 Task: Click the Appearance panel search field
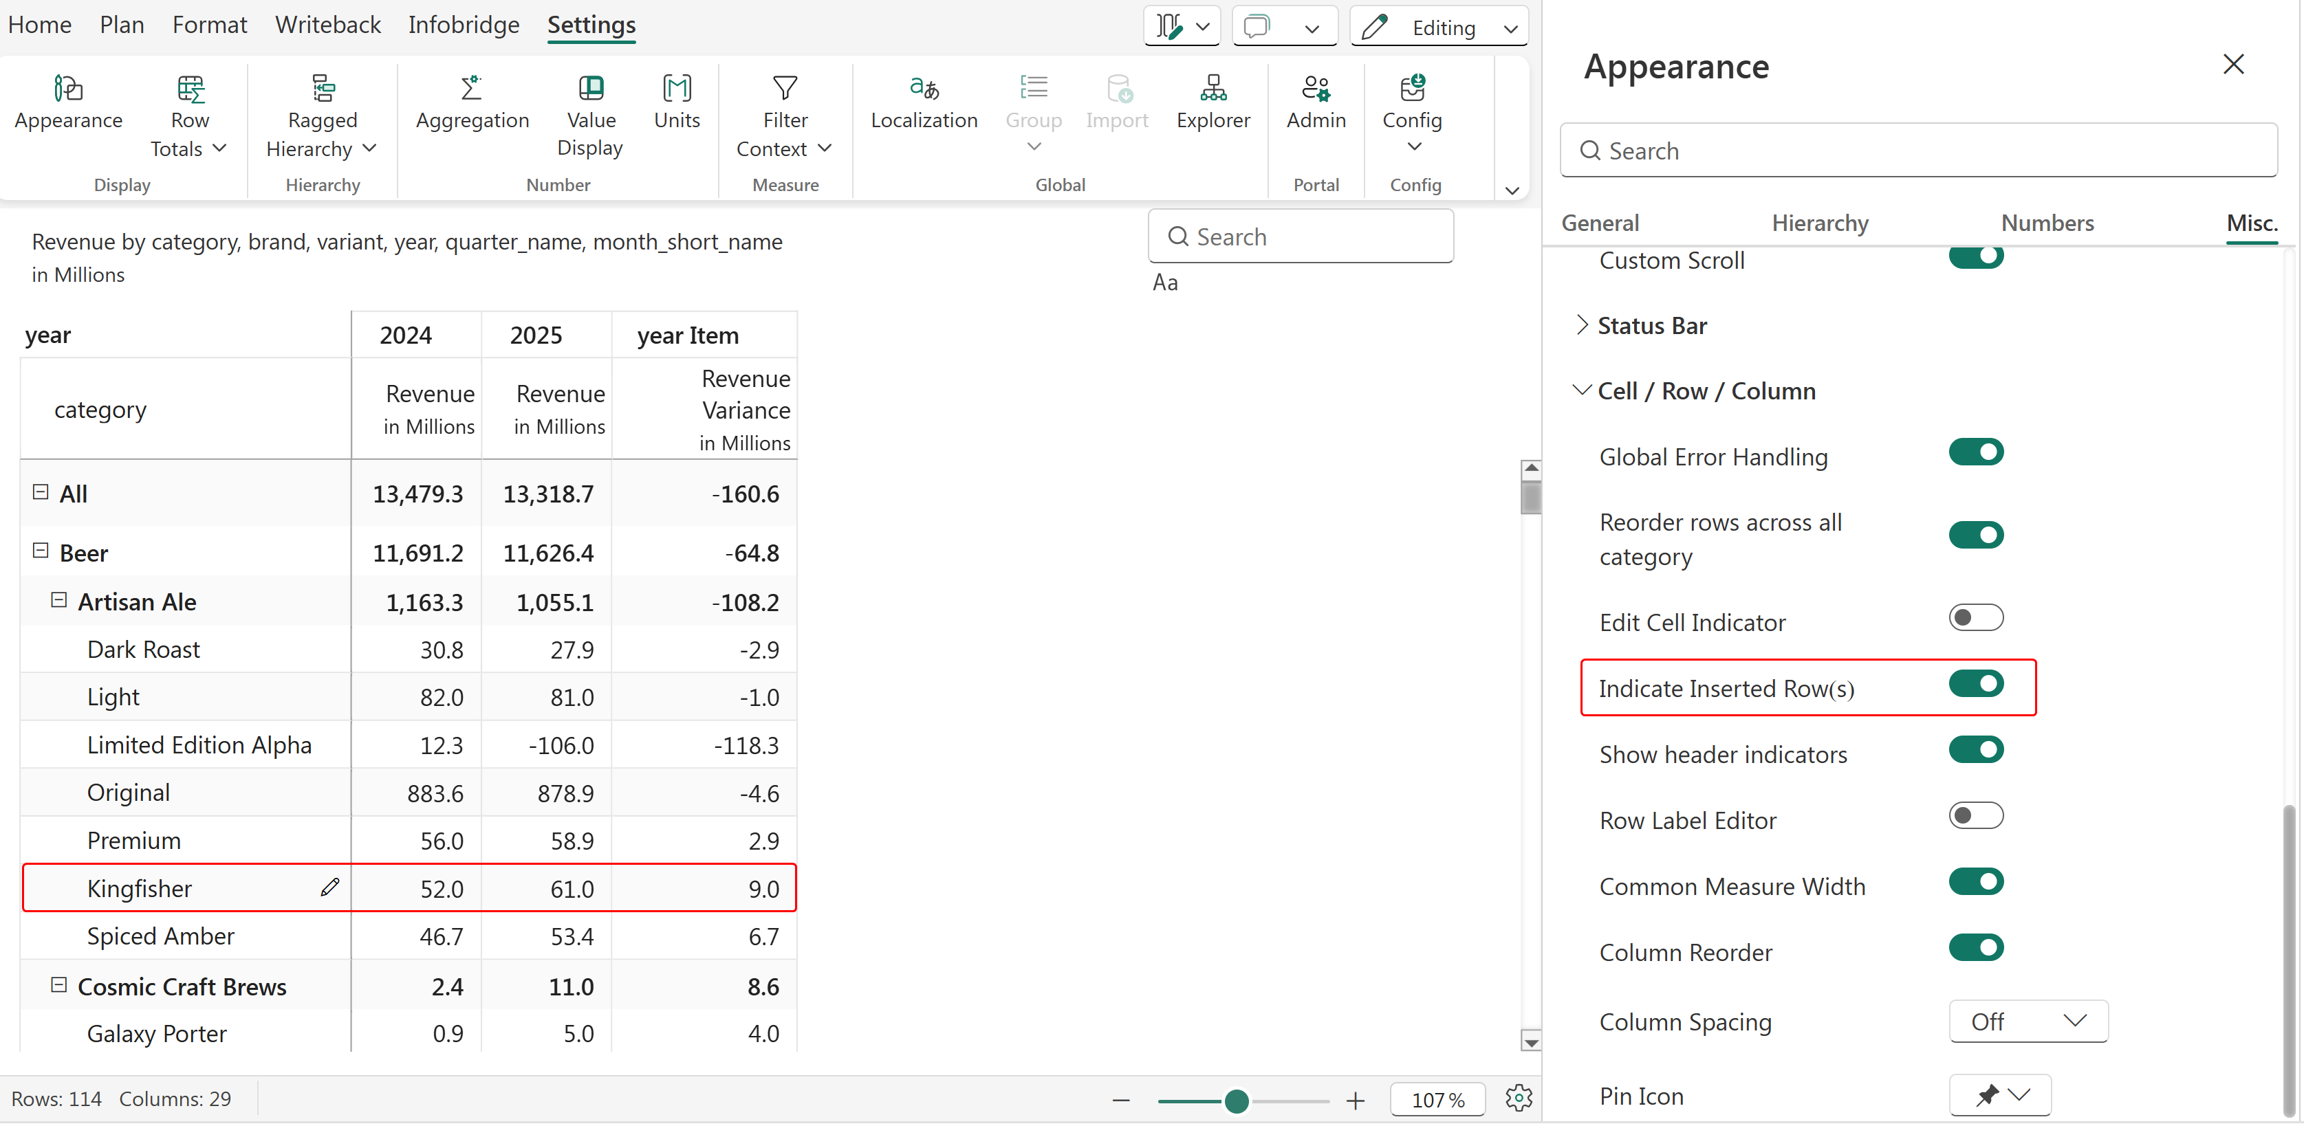(1918, 150)
